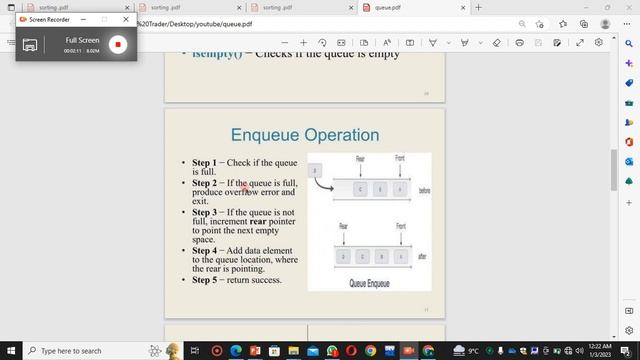This screenshot has width=640, height=360.
Task: Open the PDF toolbar settings gear
Action: (x=598, y=43)
